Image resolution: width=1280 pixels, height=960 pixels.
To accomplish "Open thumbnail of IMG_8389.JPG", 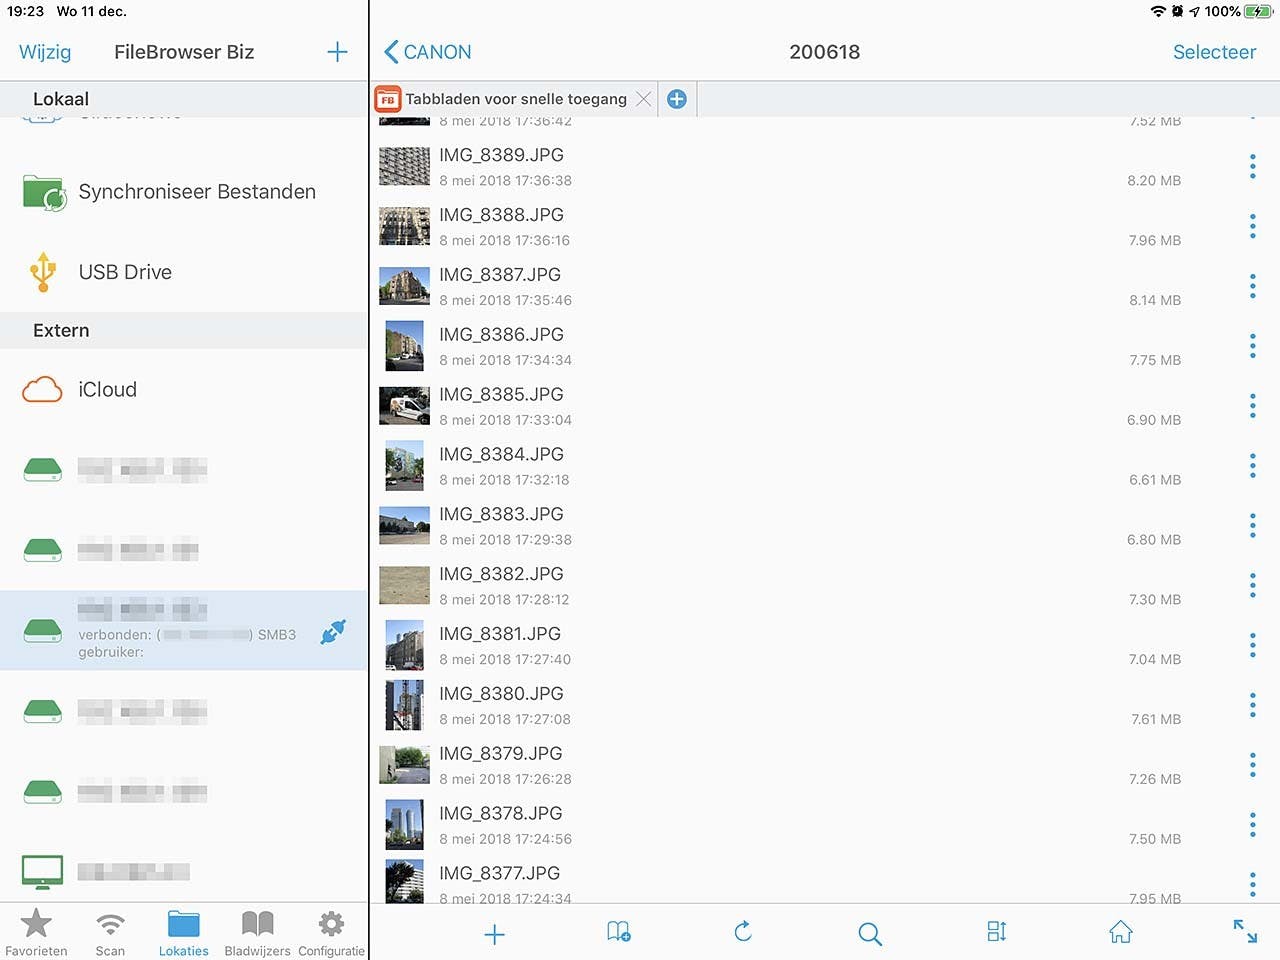I will click(x=405, y=167).
